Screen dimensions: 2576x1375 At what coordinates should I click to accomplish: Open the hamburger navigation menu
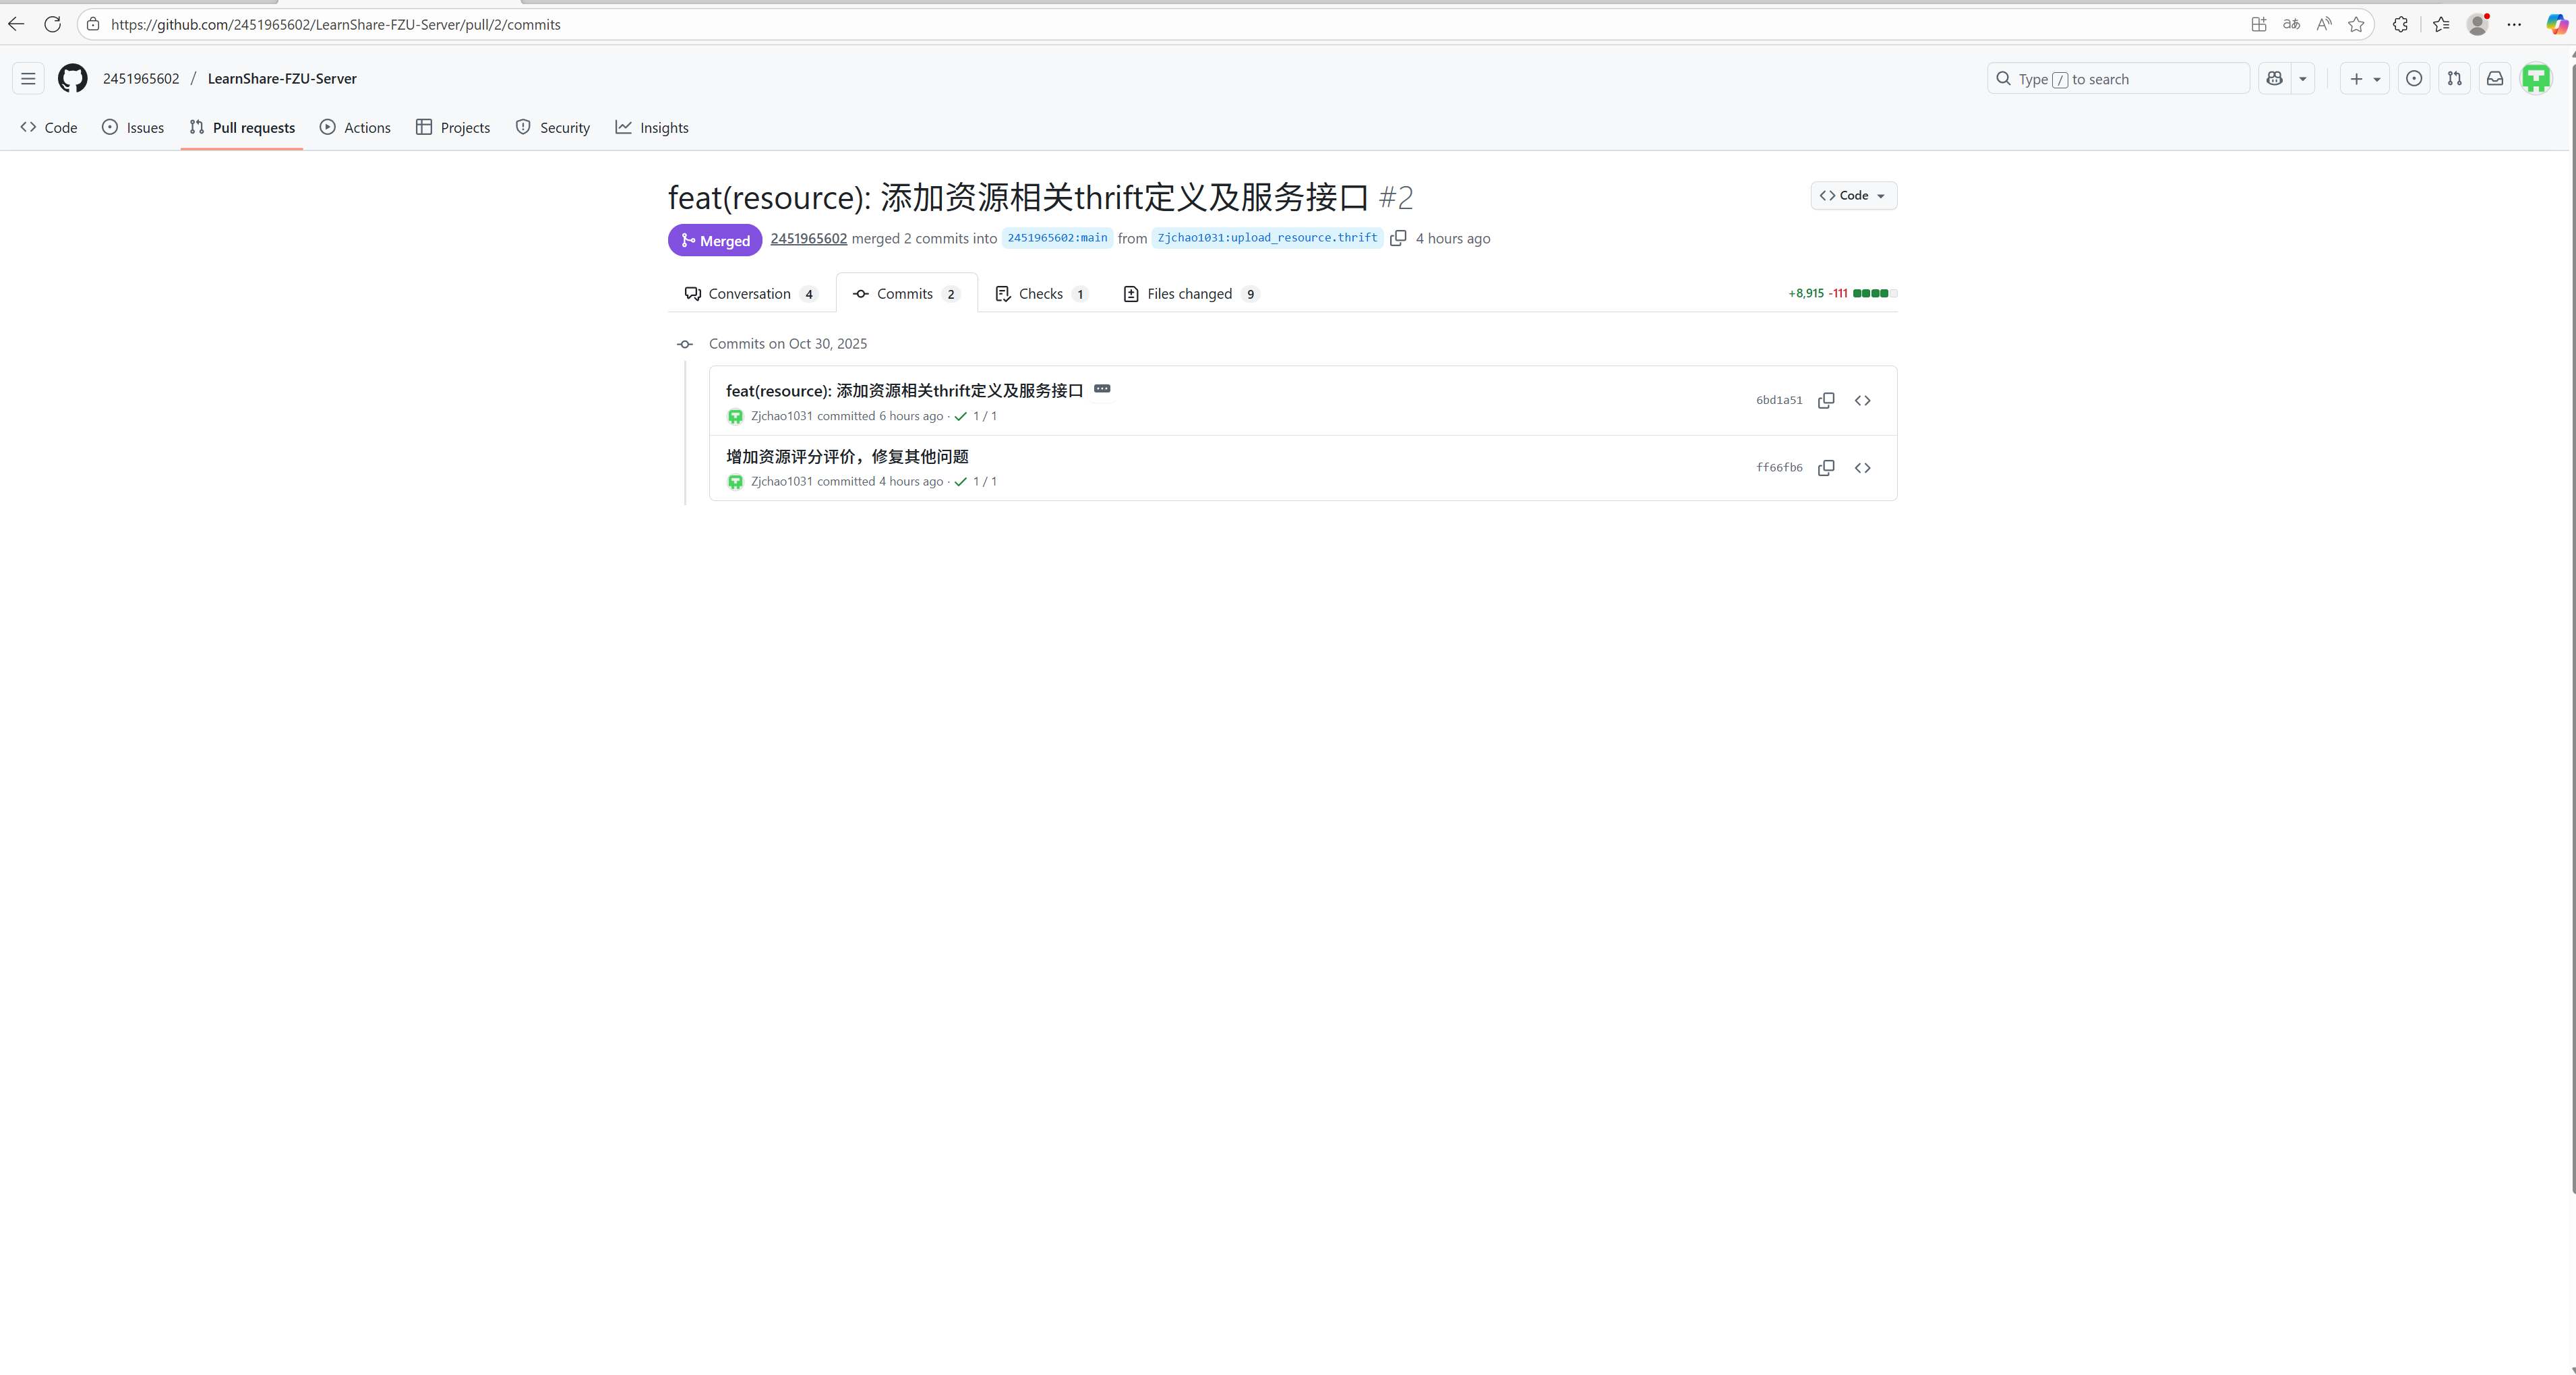(28, 78)
